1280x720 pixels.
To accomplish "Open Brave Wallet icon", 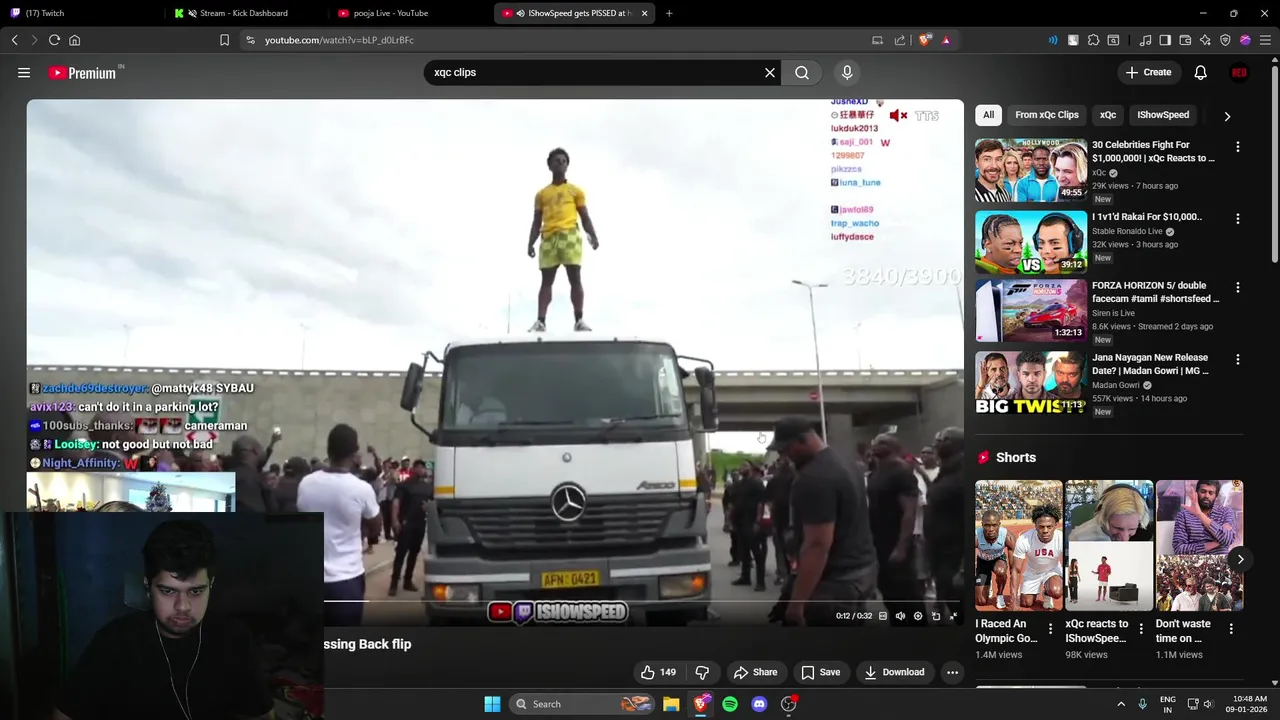I will (x=1185, y=40).
